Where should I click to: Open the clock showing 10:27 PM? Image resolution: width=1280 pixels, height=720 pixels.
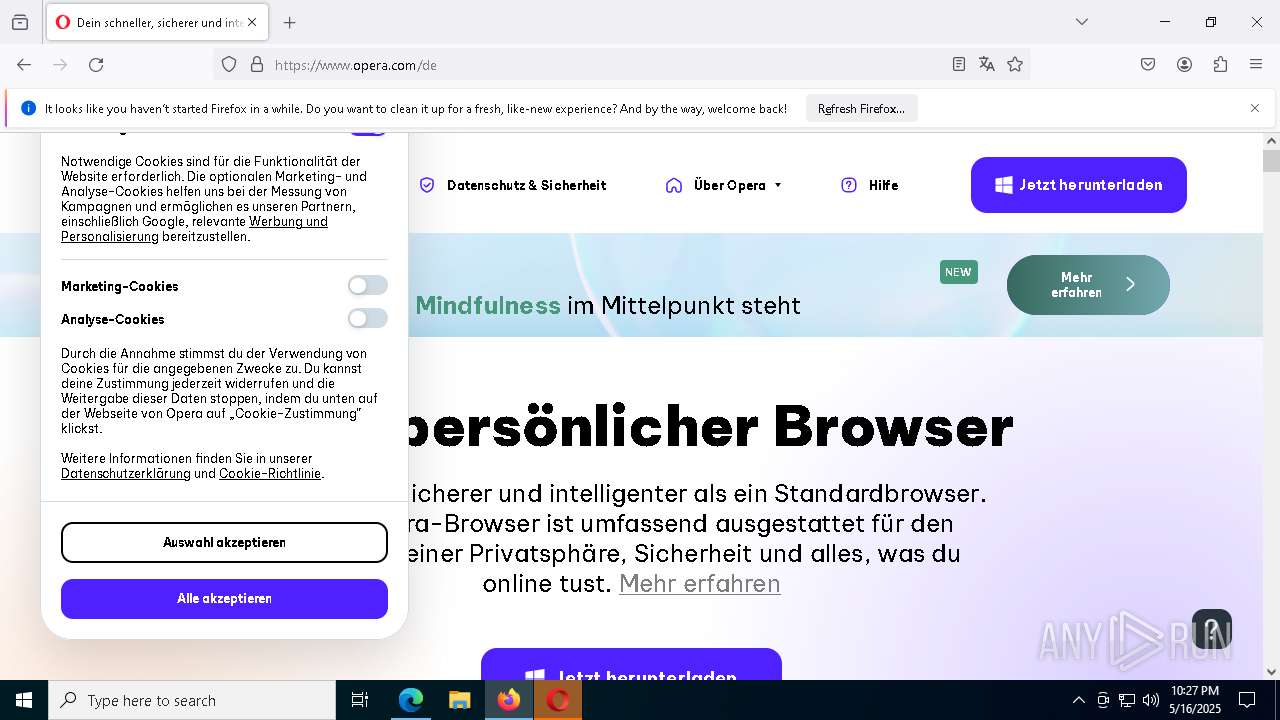[x=1195, y=700]
